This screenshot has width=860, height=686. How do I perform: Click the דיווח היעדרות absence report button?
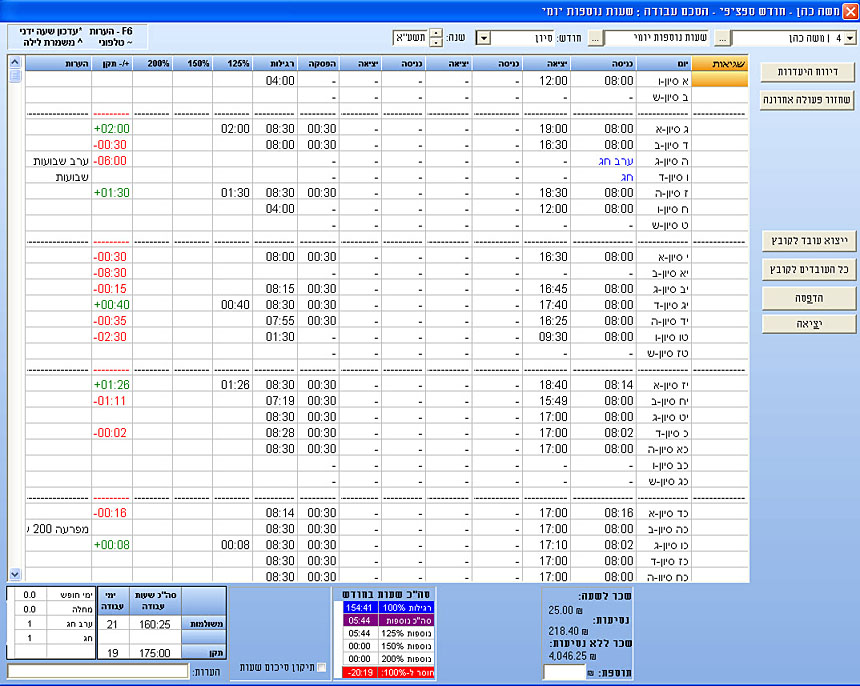pyautogui.click(x=807, y=72)
